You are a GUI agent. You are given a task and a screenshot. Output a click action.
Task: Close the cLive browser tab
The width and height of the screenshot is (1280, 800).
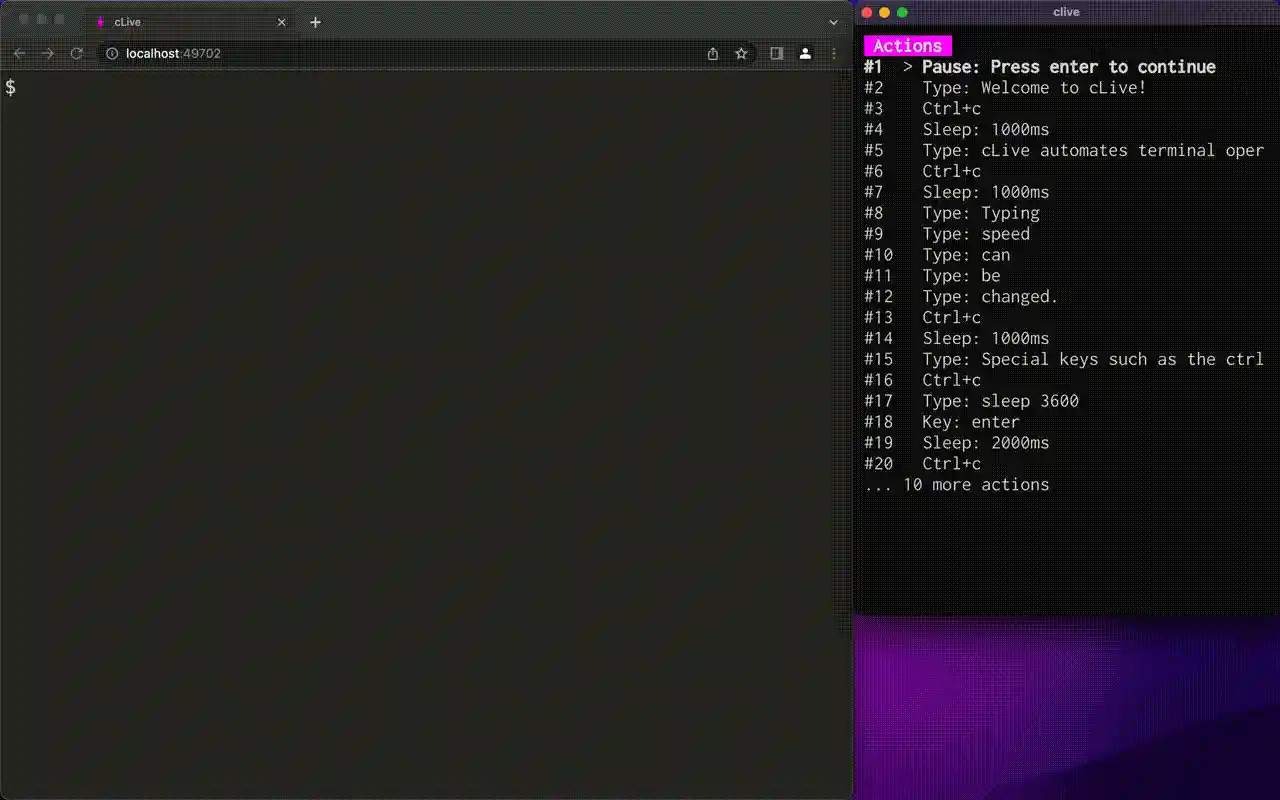pyautogui.click(x=281, y=22)
